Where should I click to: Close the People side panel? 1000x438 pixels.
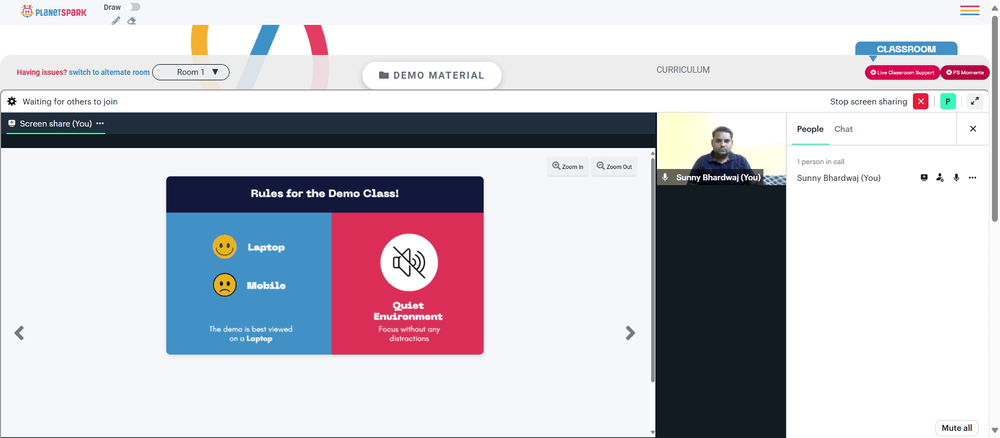tap(973, 129)
